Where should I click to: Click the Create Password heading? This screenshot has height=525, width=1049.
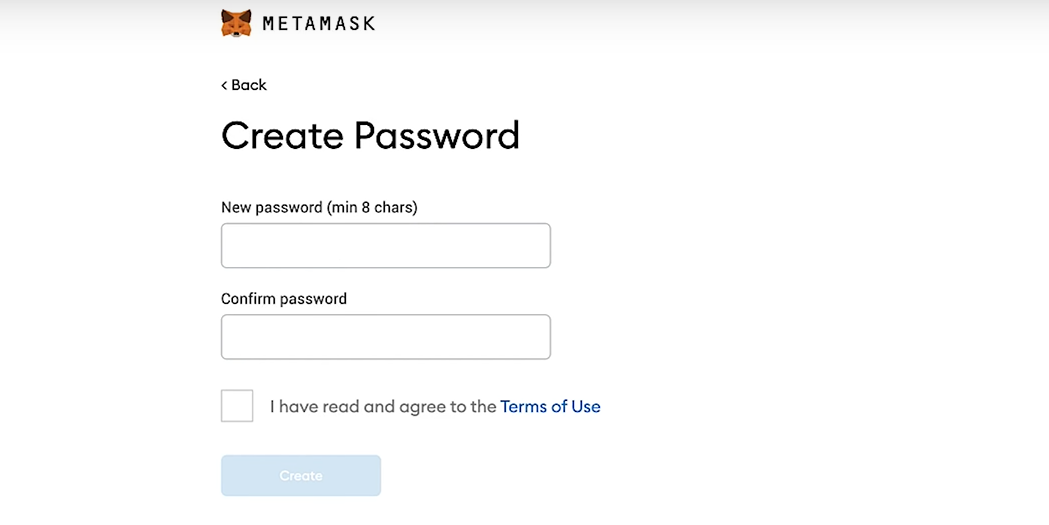370,135
